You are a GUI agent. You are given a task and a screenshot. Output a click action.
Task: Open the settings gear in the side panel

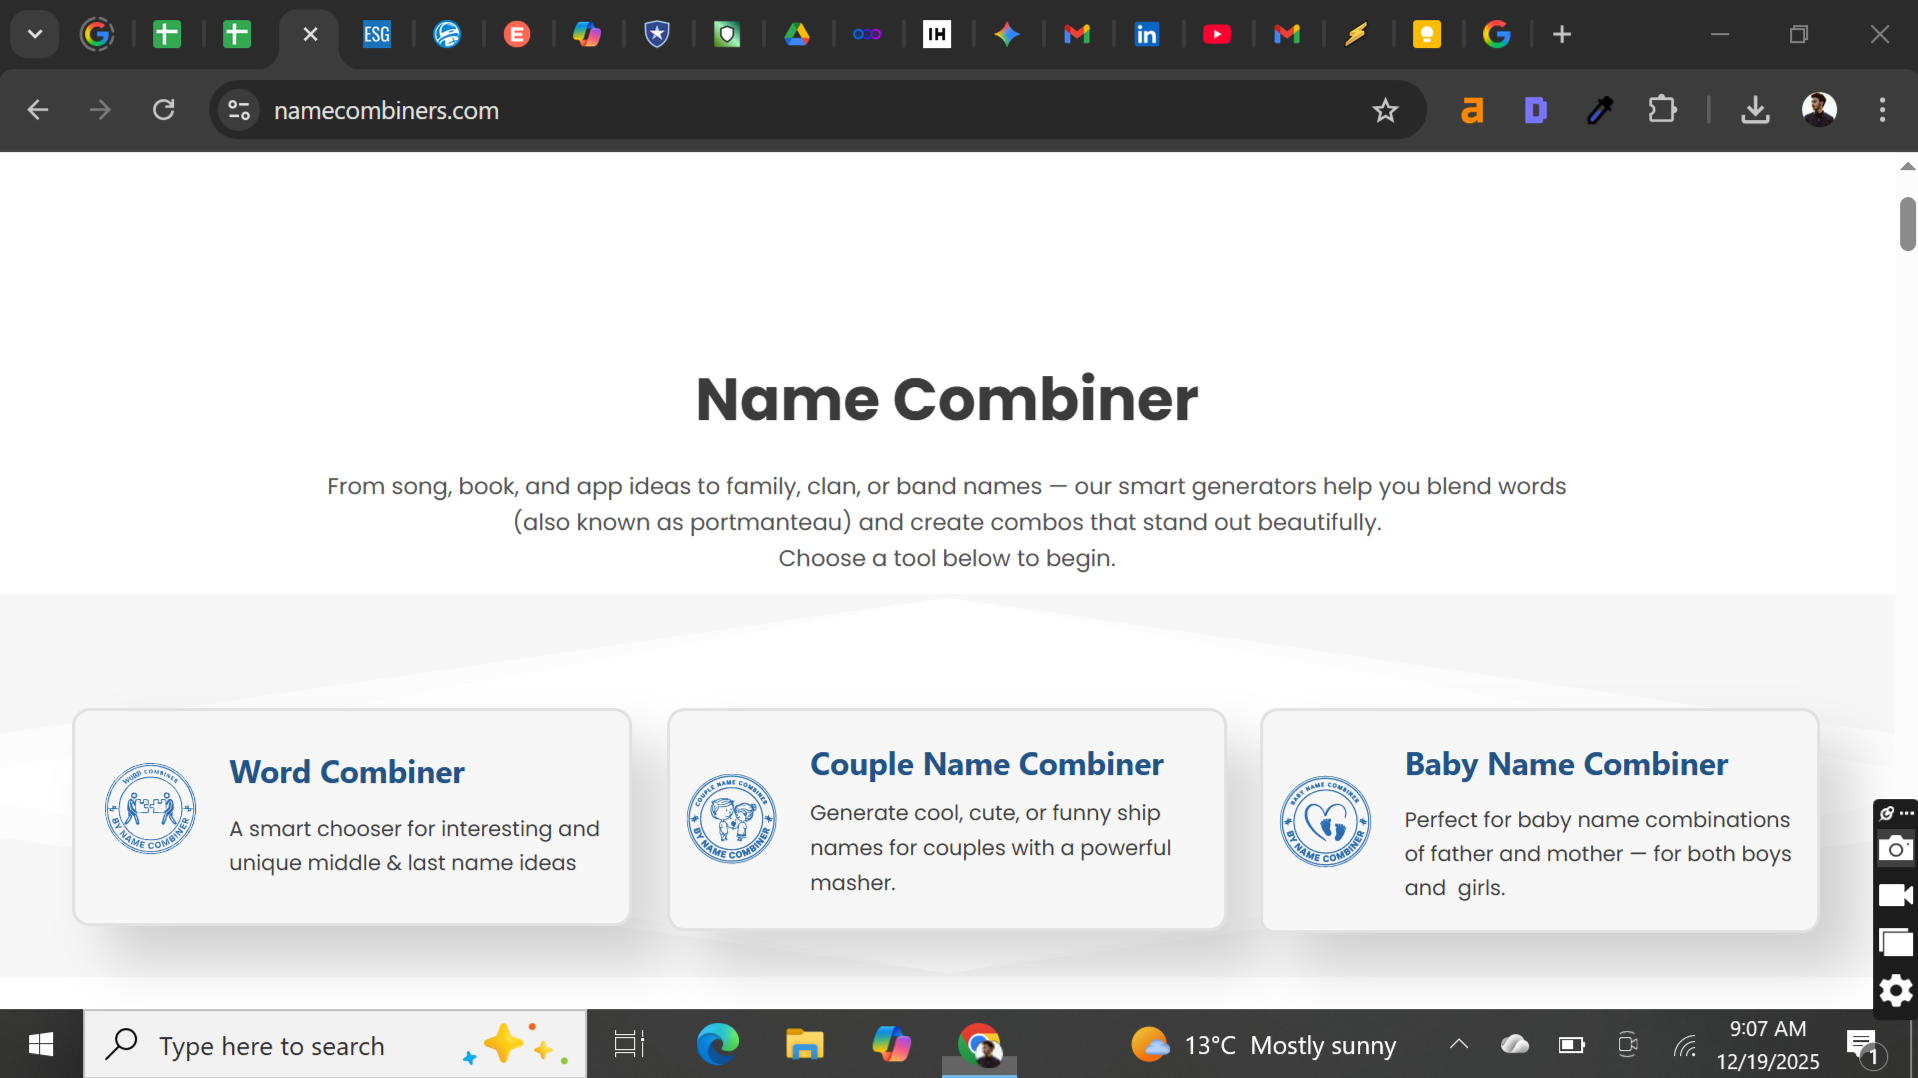[x=1895, y=991]
